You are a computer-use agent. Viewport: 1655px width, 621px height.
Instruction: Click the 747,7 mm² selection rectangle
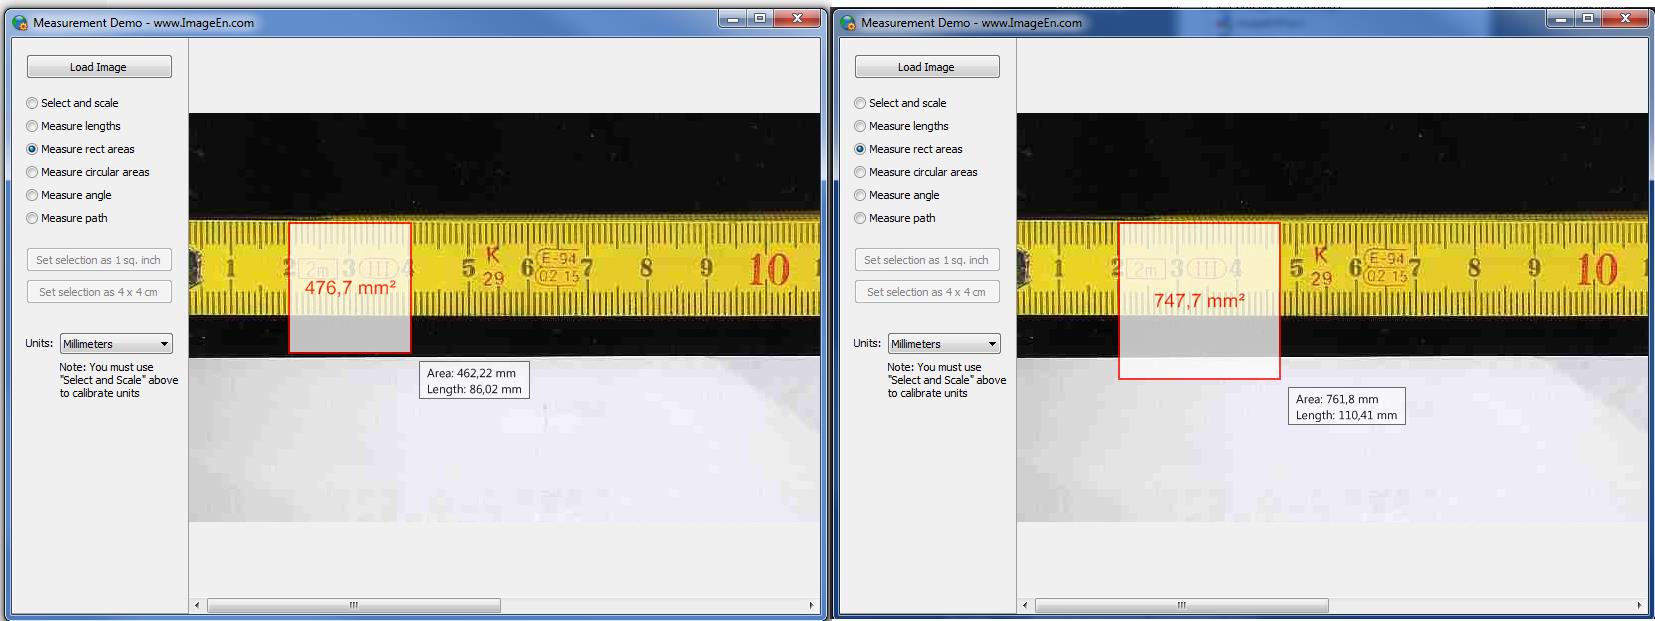[1199, 301]
